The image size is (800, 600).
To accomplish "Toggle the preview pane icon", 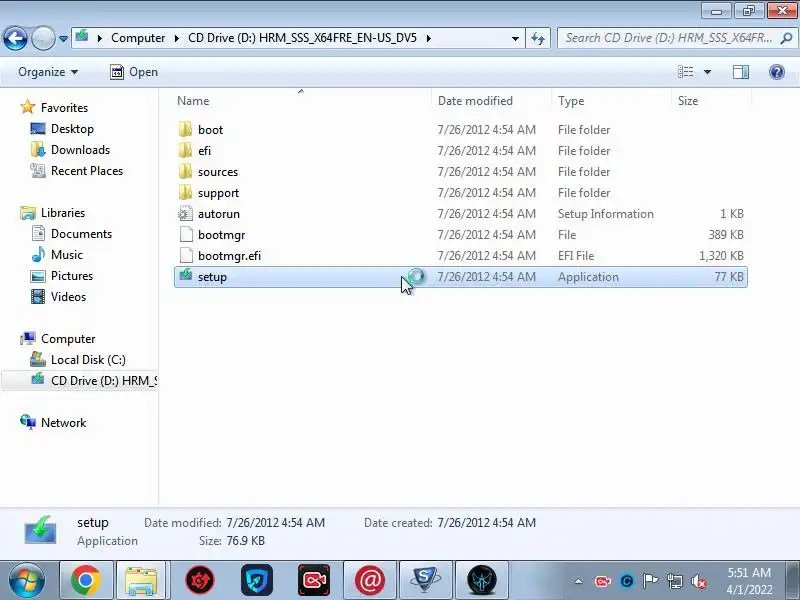I will [741, 72].
